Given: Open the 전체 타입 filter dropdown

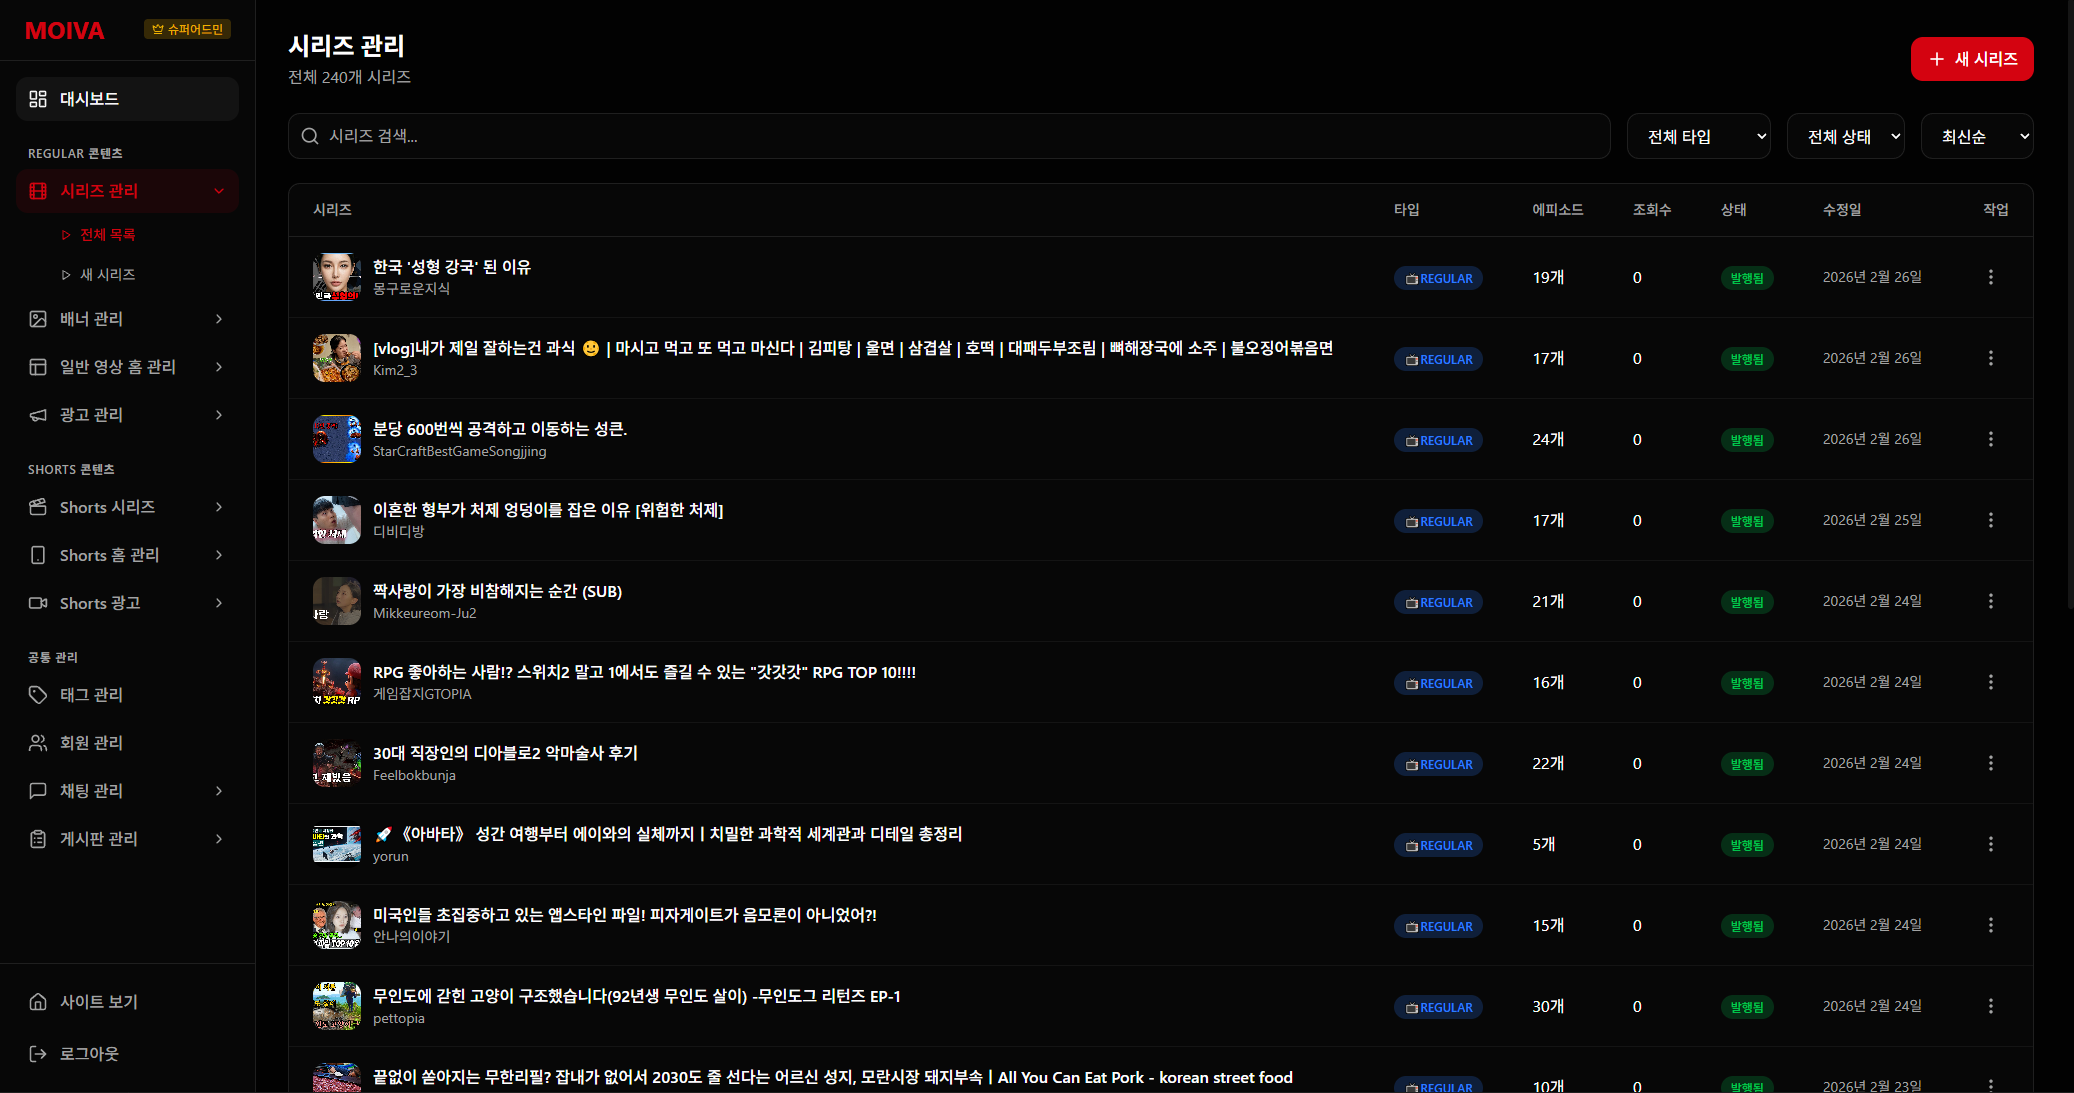Looking at the screenshot, I should [x=1698, y=137].
